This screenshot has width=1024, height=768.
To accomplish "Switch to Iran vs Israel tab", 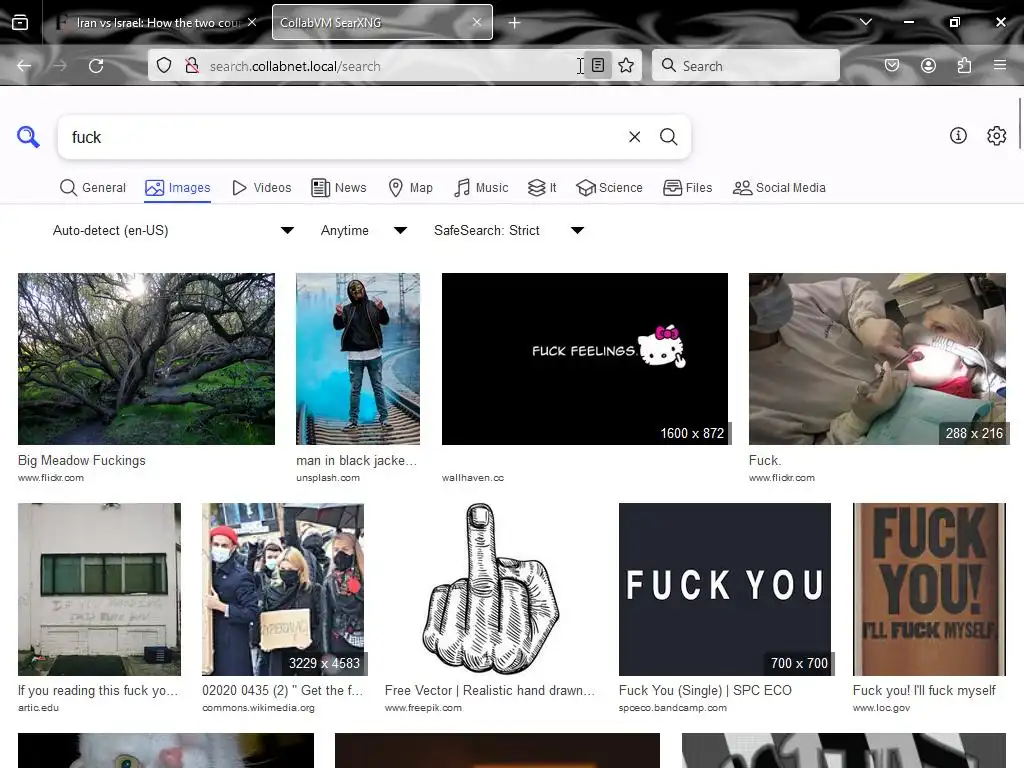I will [x=155, y=22].
